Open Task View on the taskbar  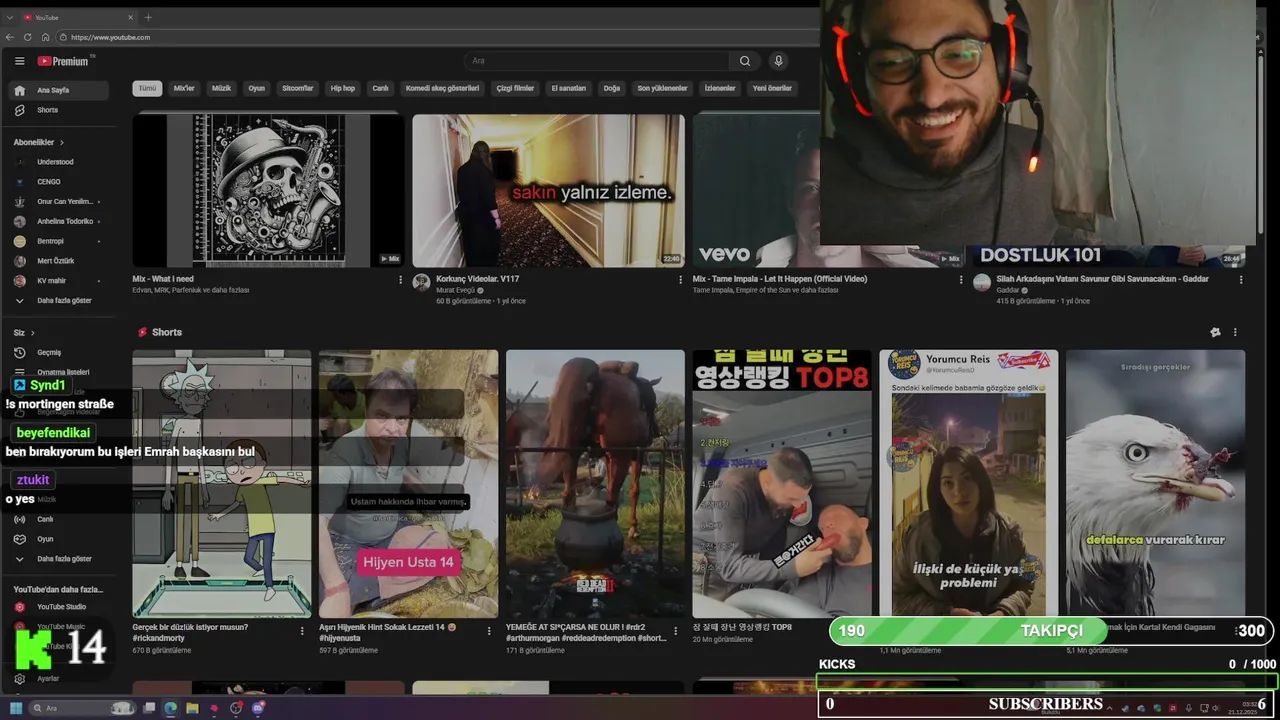click(x=149, y=708)
